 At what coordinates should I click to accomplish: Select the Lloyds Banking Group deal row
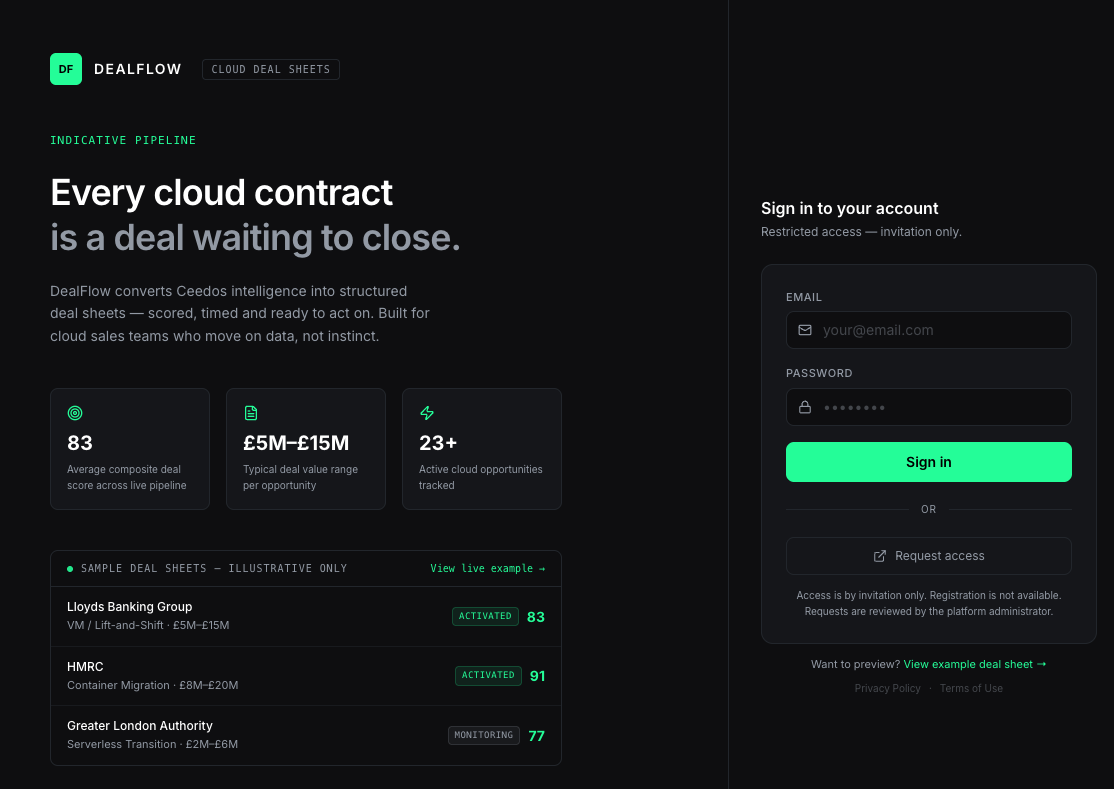point(305,616)
